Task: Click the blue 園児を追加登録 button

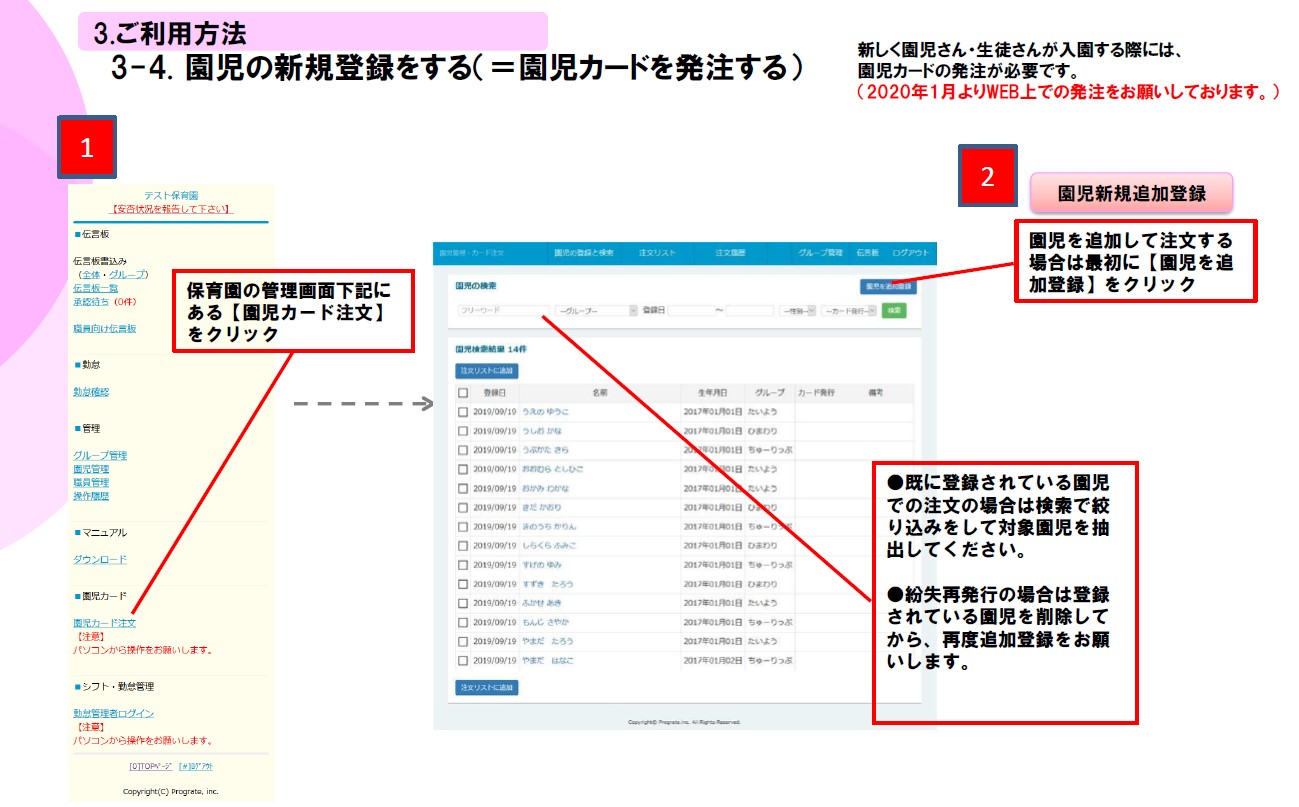Action: click(x=888, y=286)
